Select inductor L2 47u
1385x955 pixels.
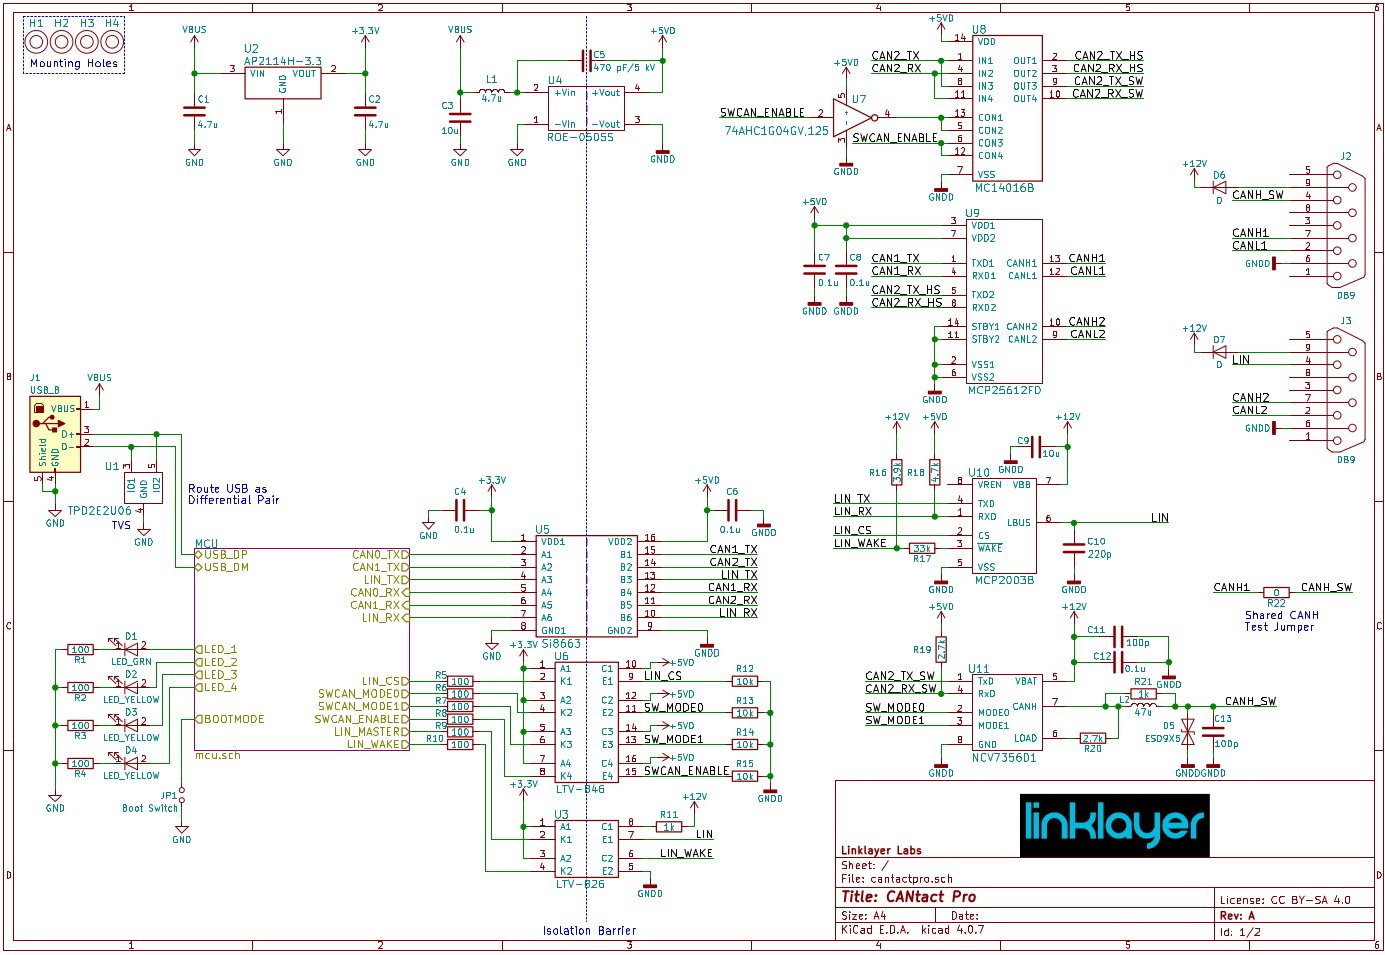(1143, 706)
